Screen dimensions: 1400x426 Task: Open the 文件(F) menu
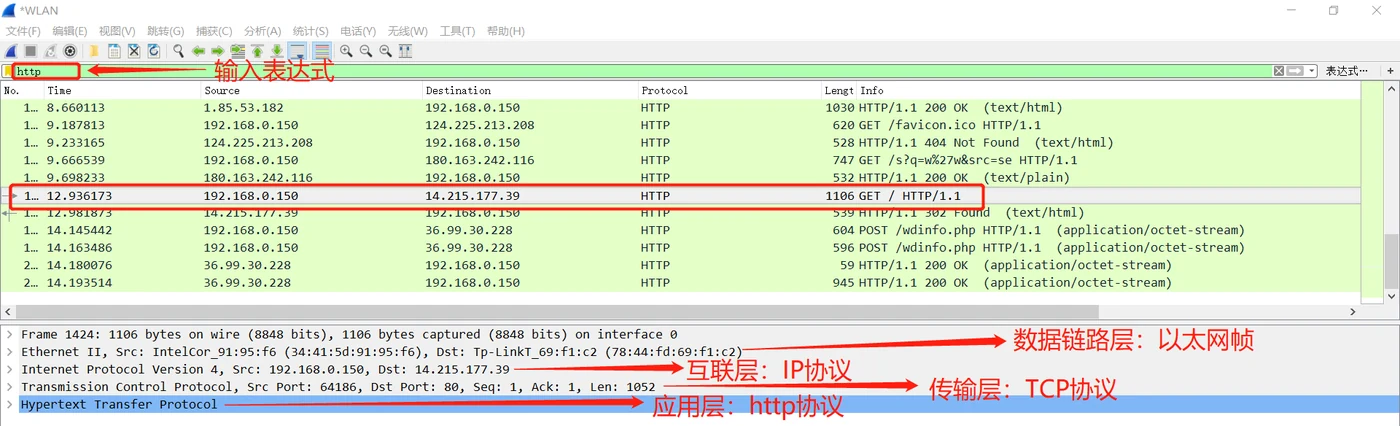[23, 31]
